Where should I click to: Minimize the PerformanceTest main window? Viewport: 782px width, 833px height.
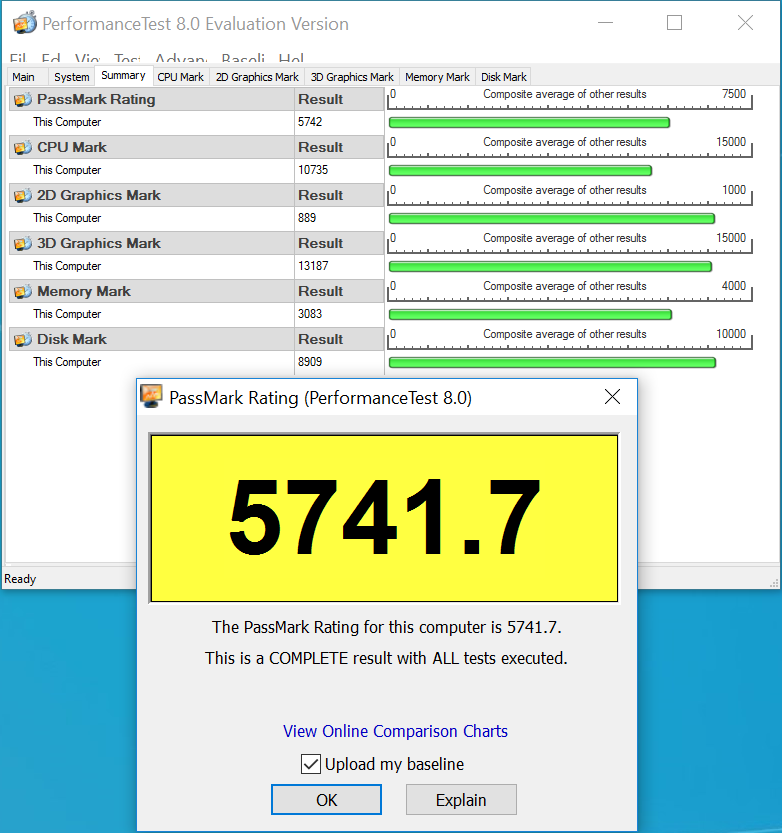pos(605,23)
